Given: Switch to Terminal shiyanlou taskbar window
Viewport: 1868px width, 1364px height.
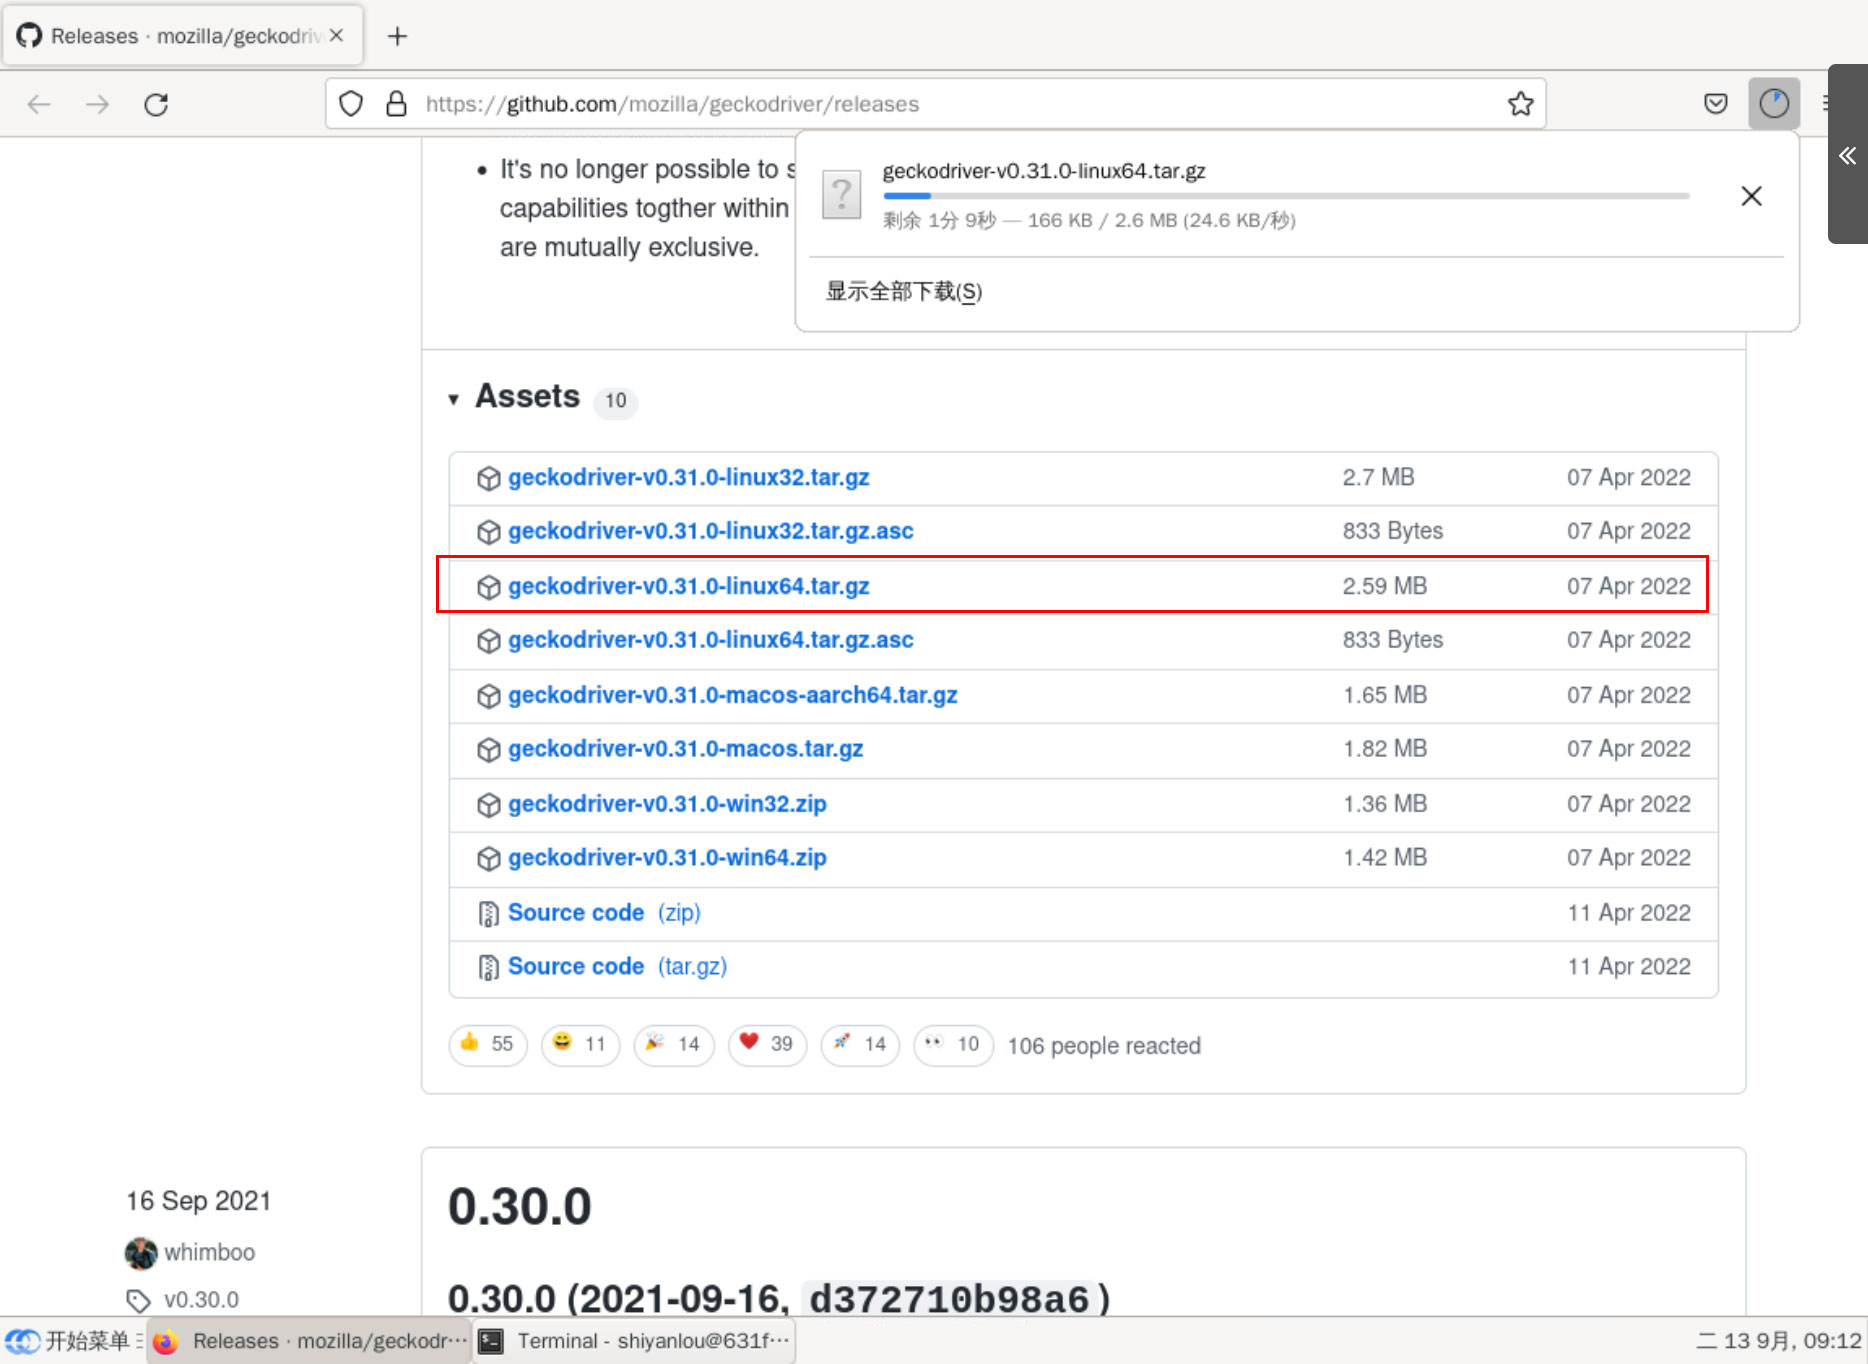Looking at the screenshot, I should coord(634,1341).
